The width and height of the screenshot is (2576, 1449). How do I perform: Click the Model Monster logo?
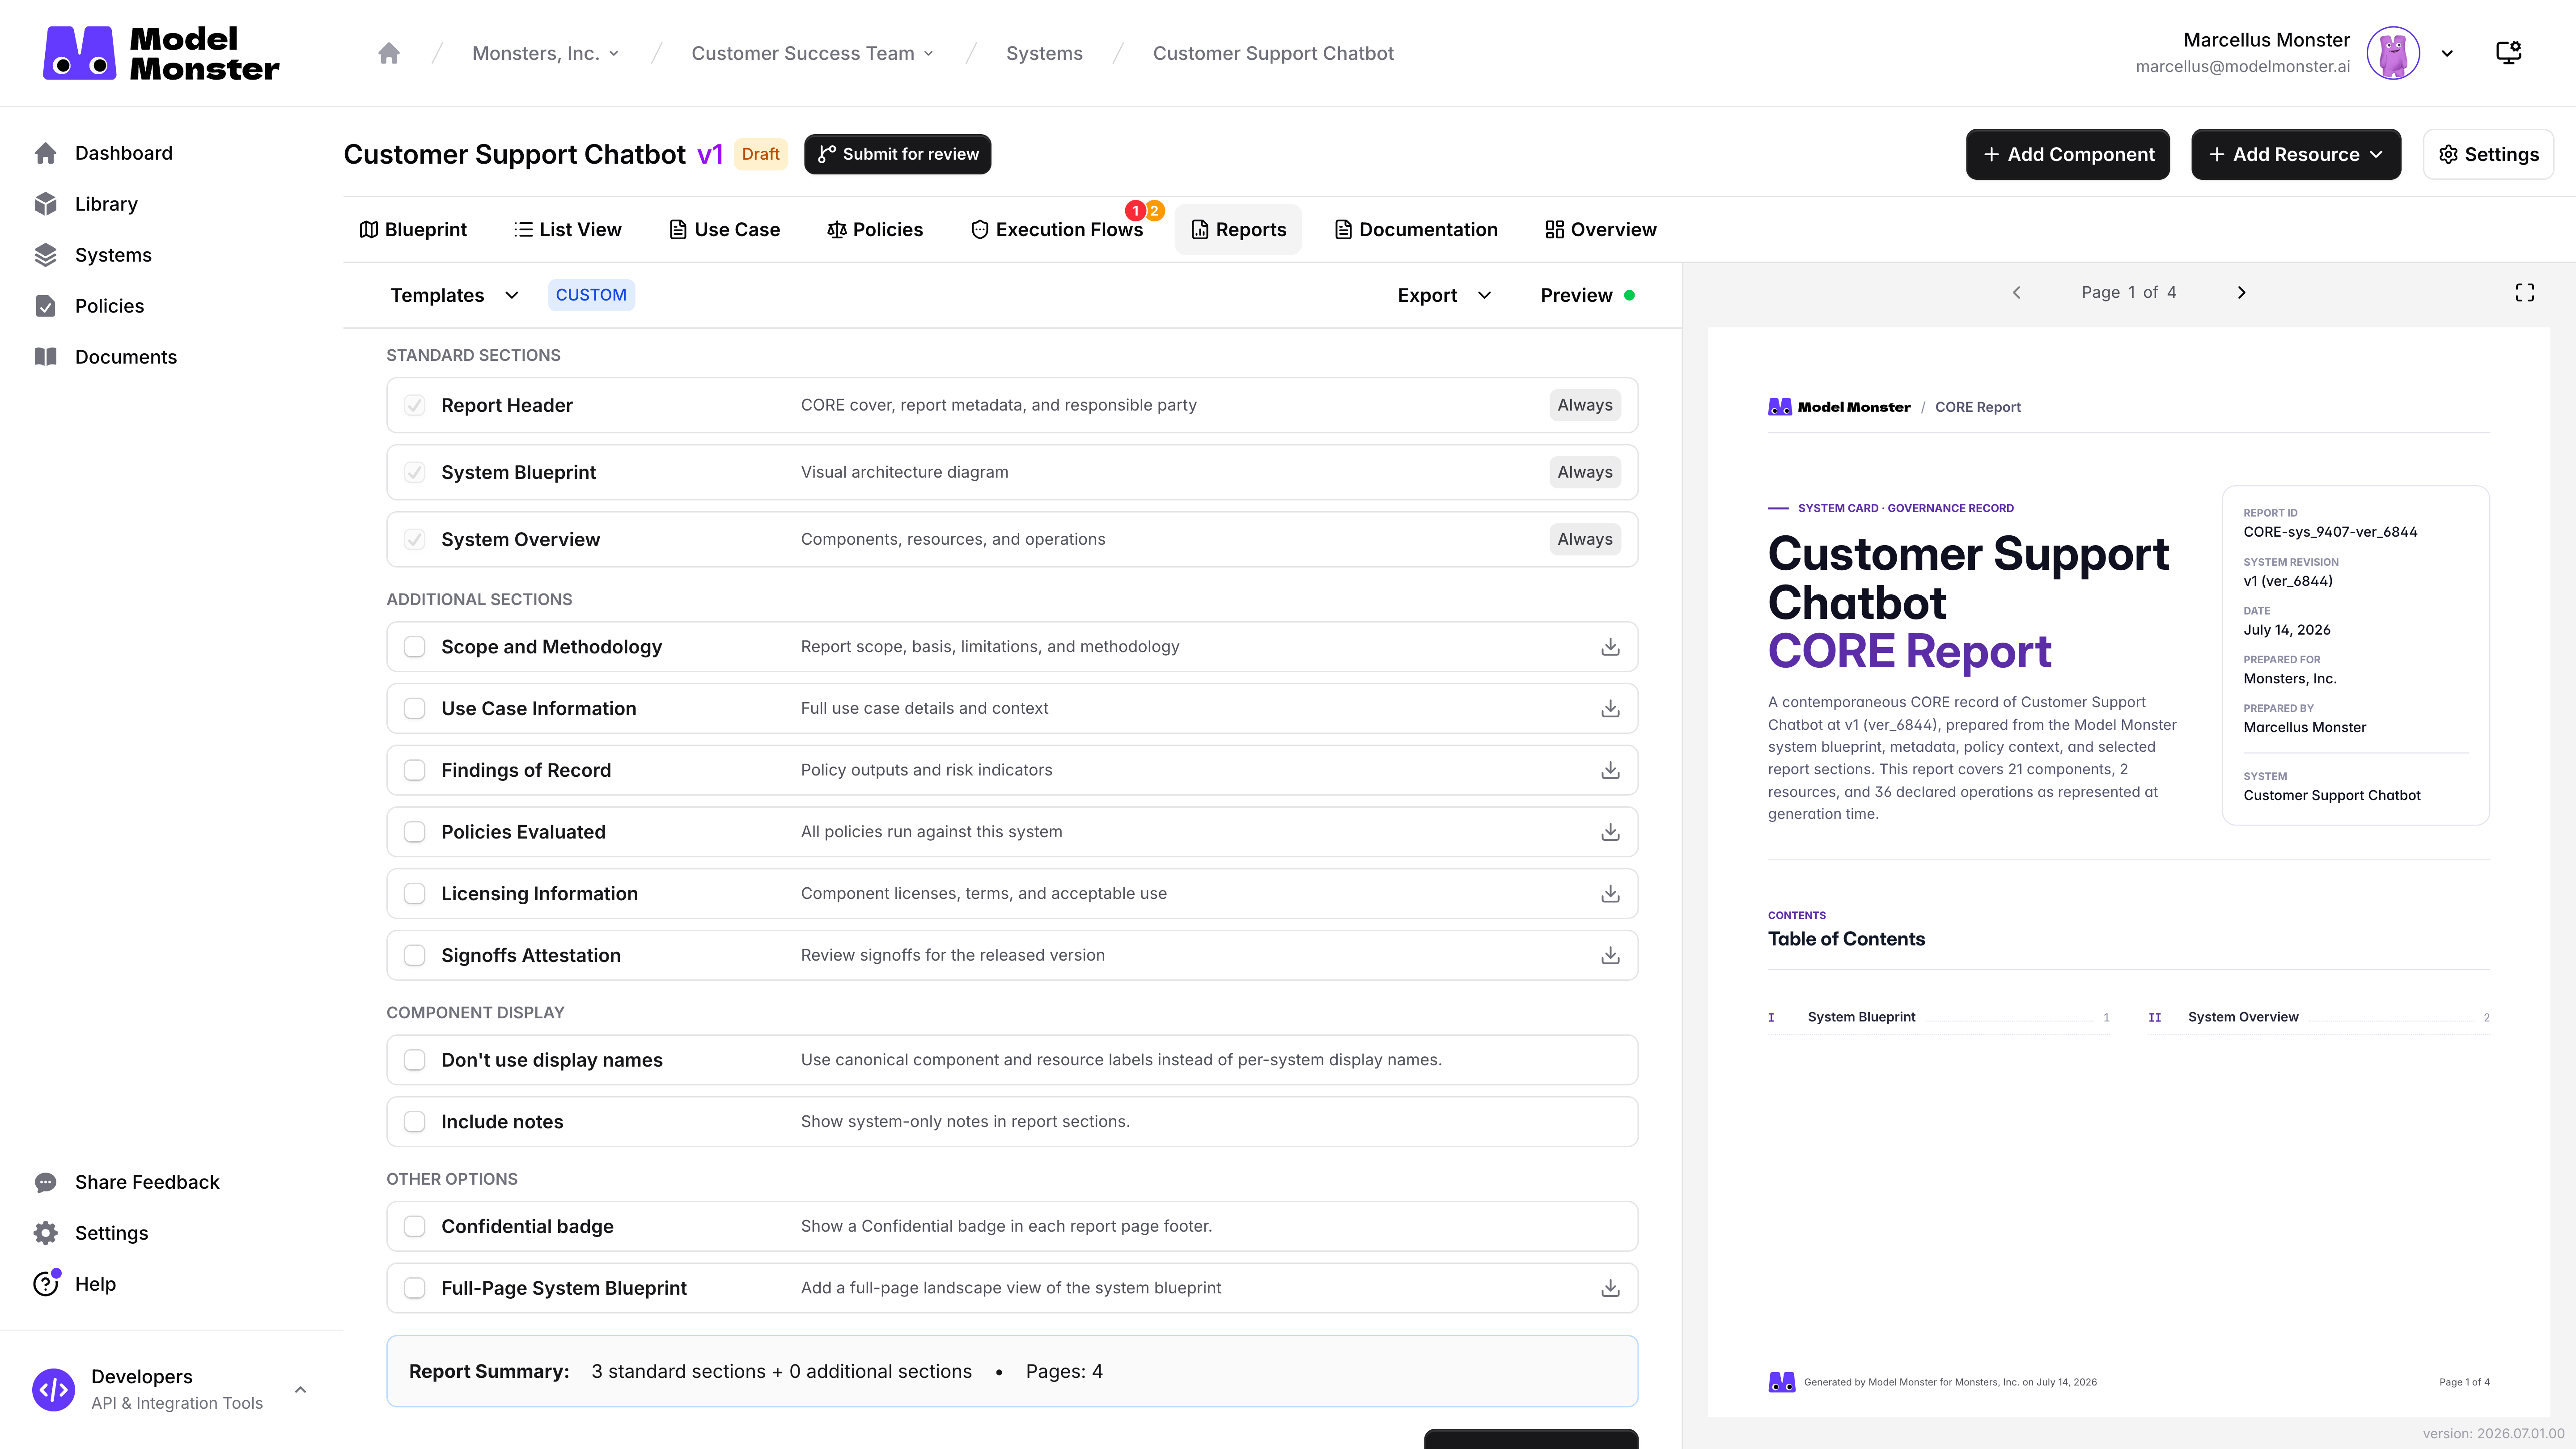161,53
